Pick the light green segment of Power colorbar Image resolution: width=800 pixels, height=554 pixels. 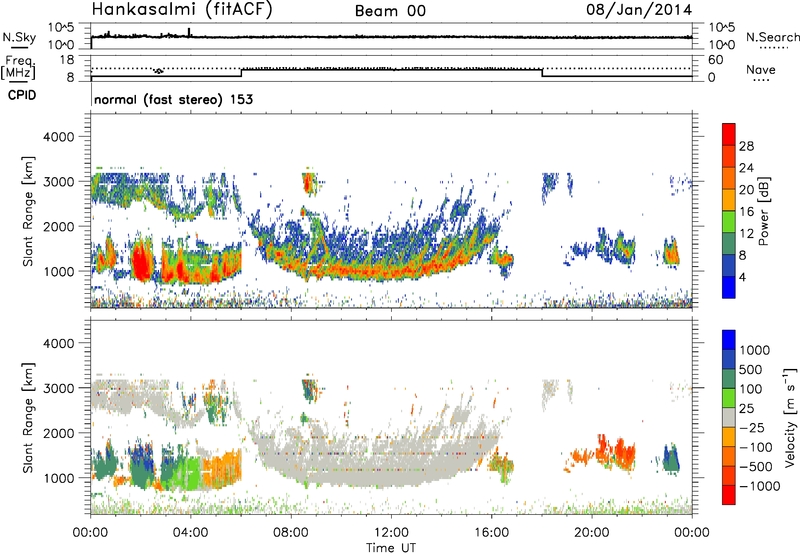tap(729, 222)
